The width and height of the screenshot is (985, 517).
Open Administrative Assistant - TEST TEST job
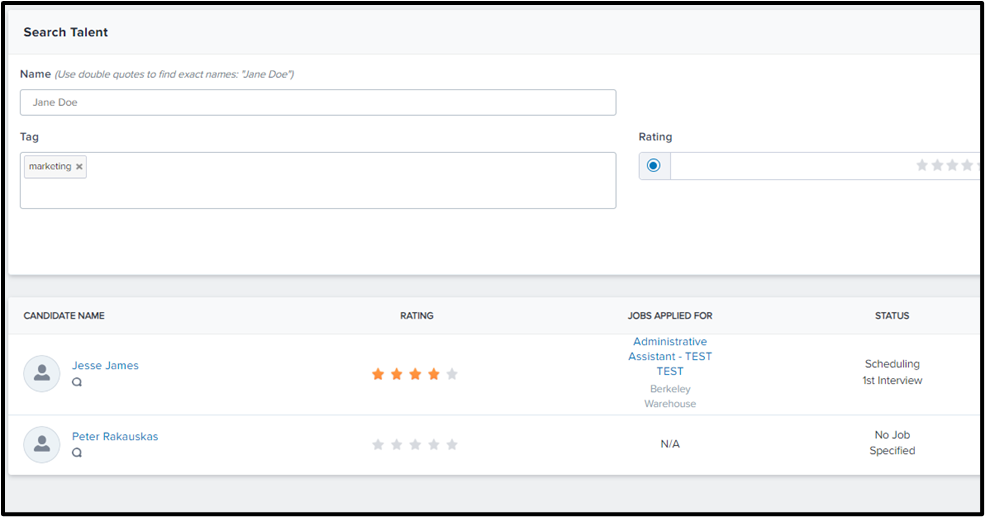click(x=669, y=356)
